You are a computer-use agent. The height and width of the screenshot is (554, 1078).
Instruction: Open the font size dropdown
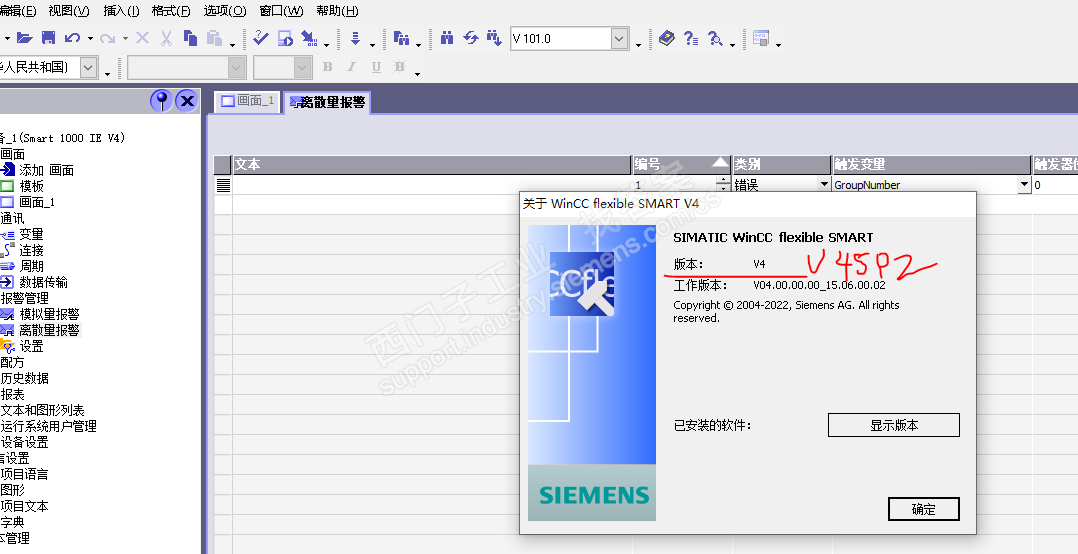pos(303,67)
